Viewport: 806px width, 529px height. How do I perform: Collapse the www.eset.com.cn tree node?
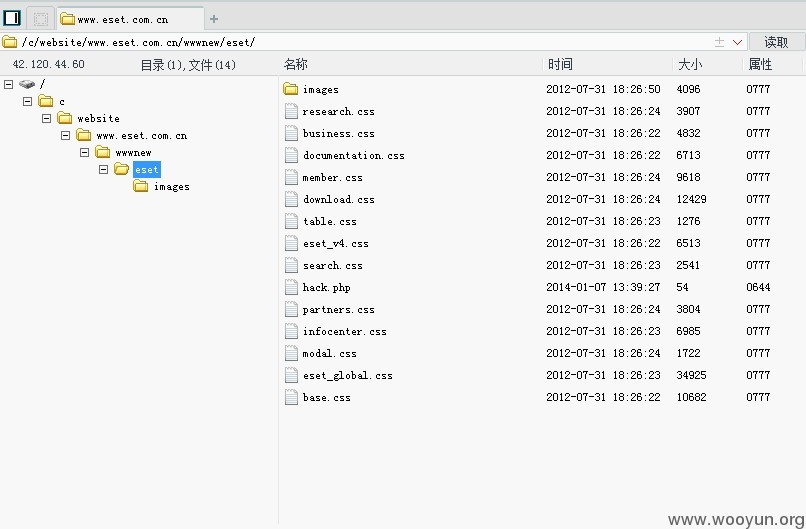[x=66, y=136]
